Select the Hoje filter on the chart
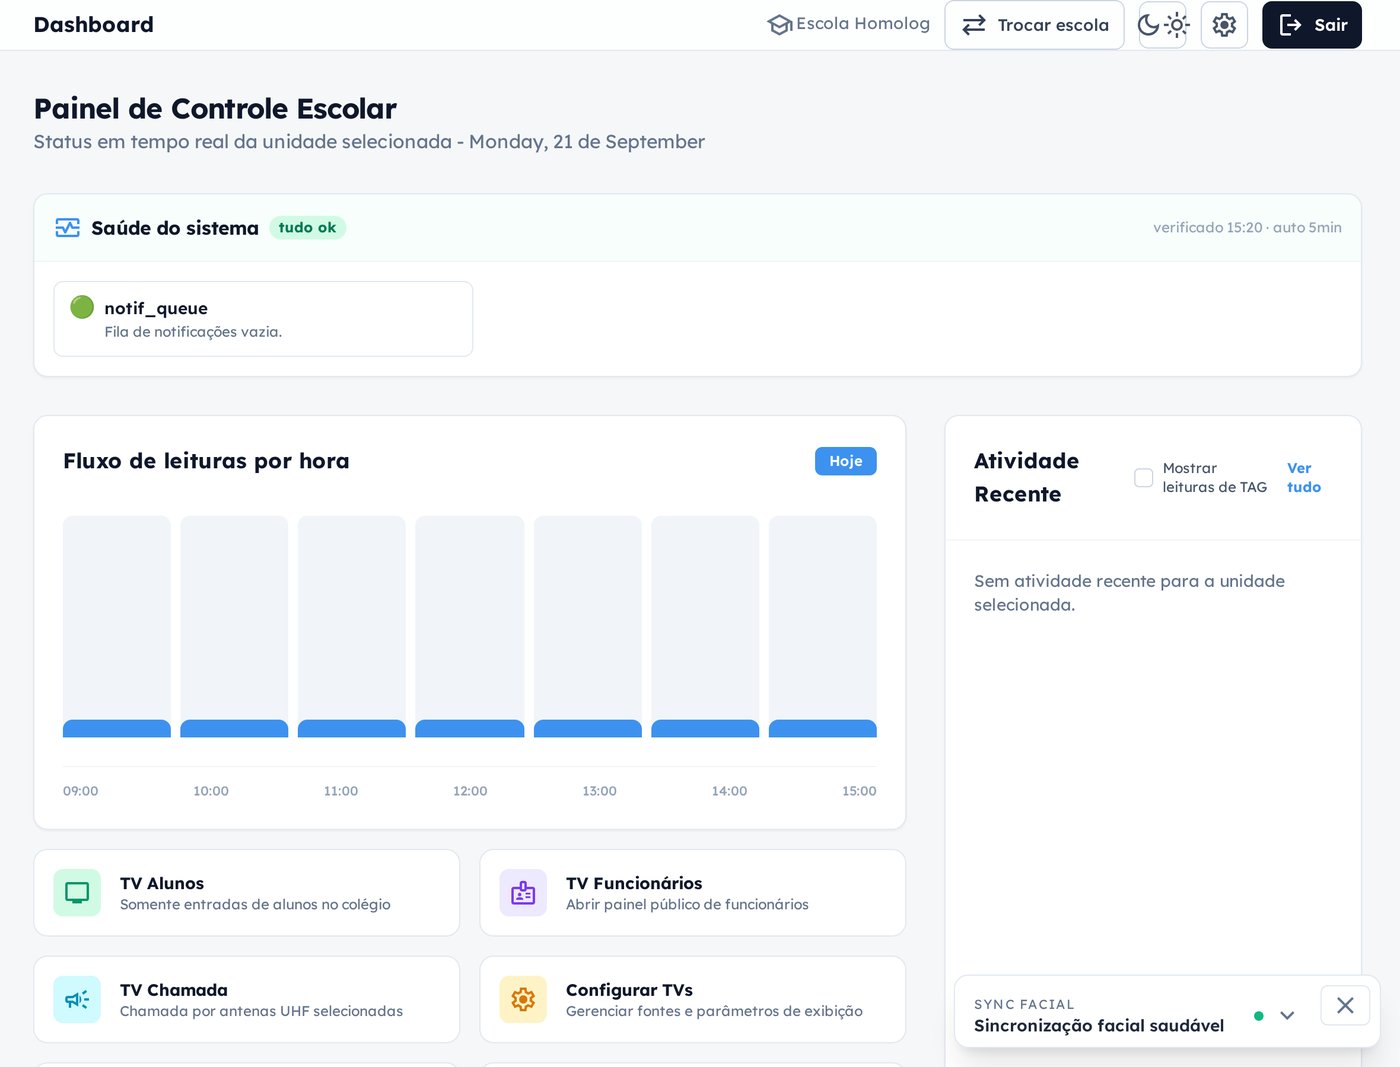 point(845,461)
